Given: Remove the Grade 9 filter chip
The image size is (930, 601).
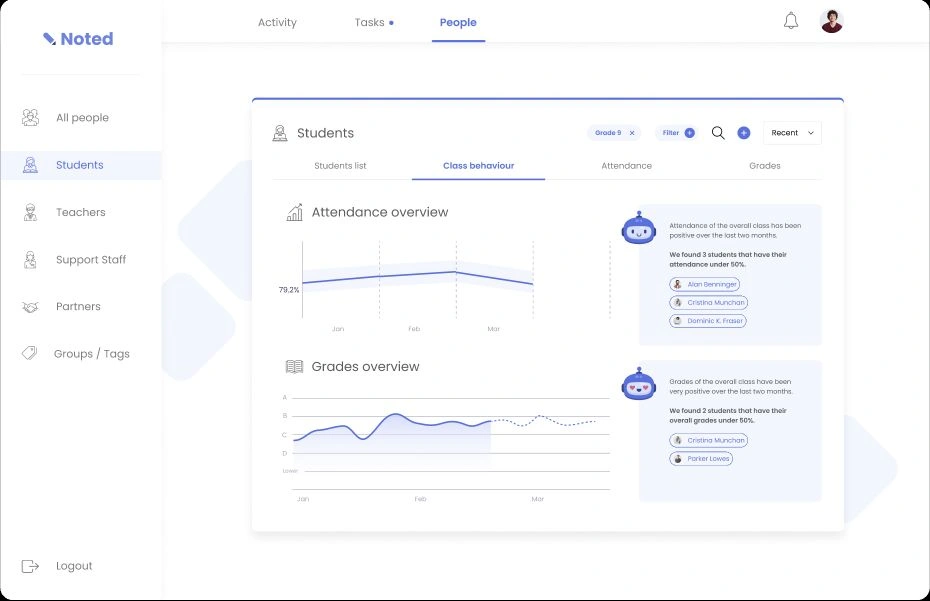Looking at the screenshot, I should 632,133.
